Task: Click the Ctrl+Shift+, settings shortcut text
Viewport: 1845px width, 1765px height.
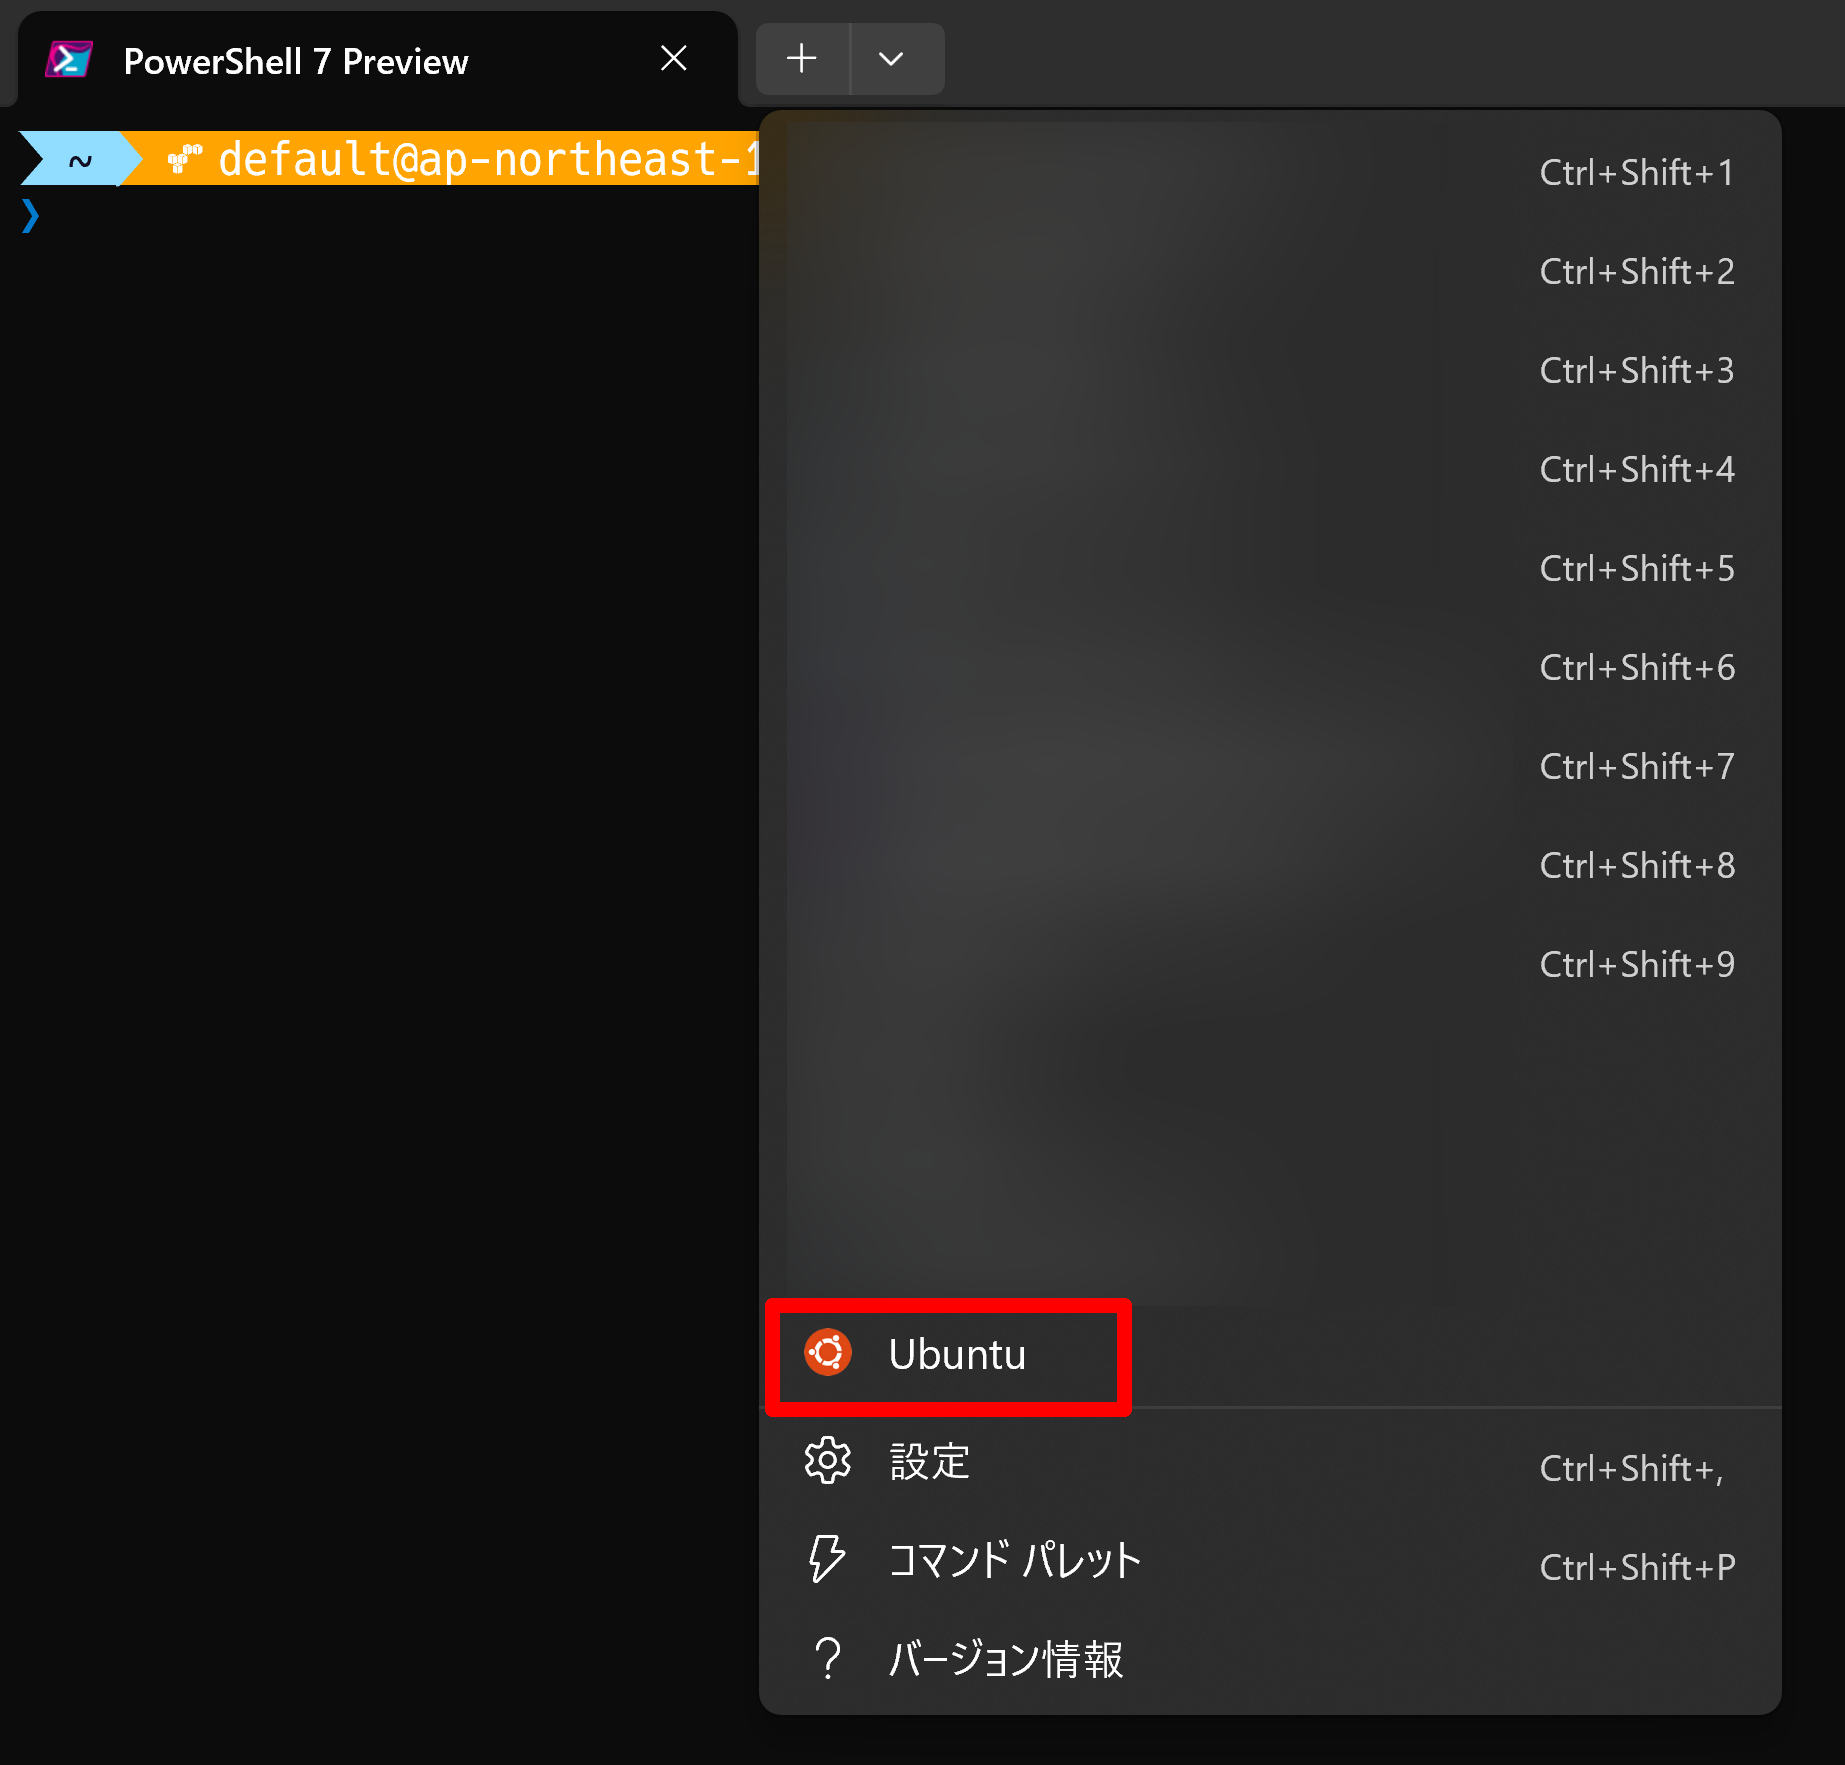Action: pos(1632,1469)
